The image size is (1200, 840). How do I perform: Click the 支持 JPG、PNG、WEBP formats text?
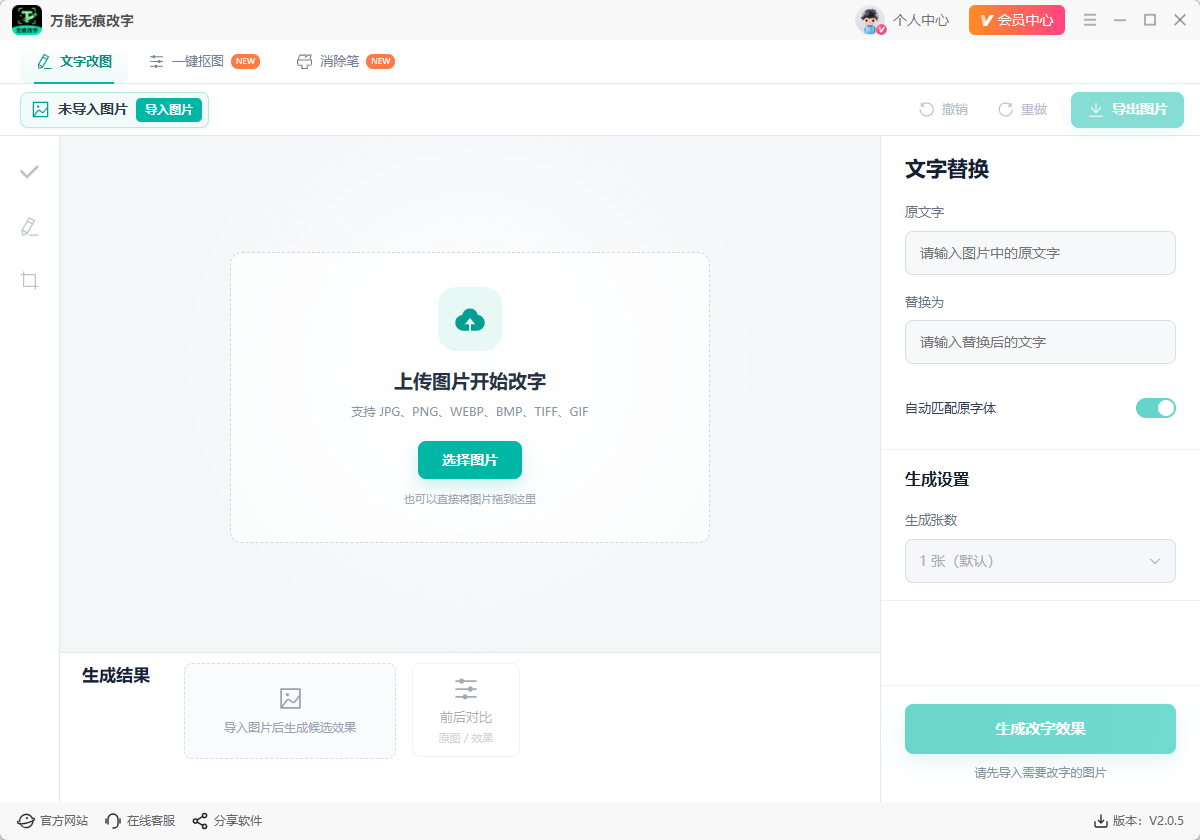point(470,412)
